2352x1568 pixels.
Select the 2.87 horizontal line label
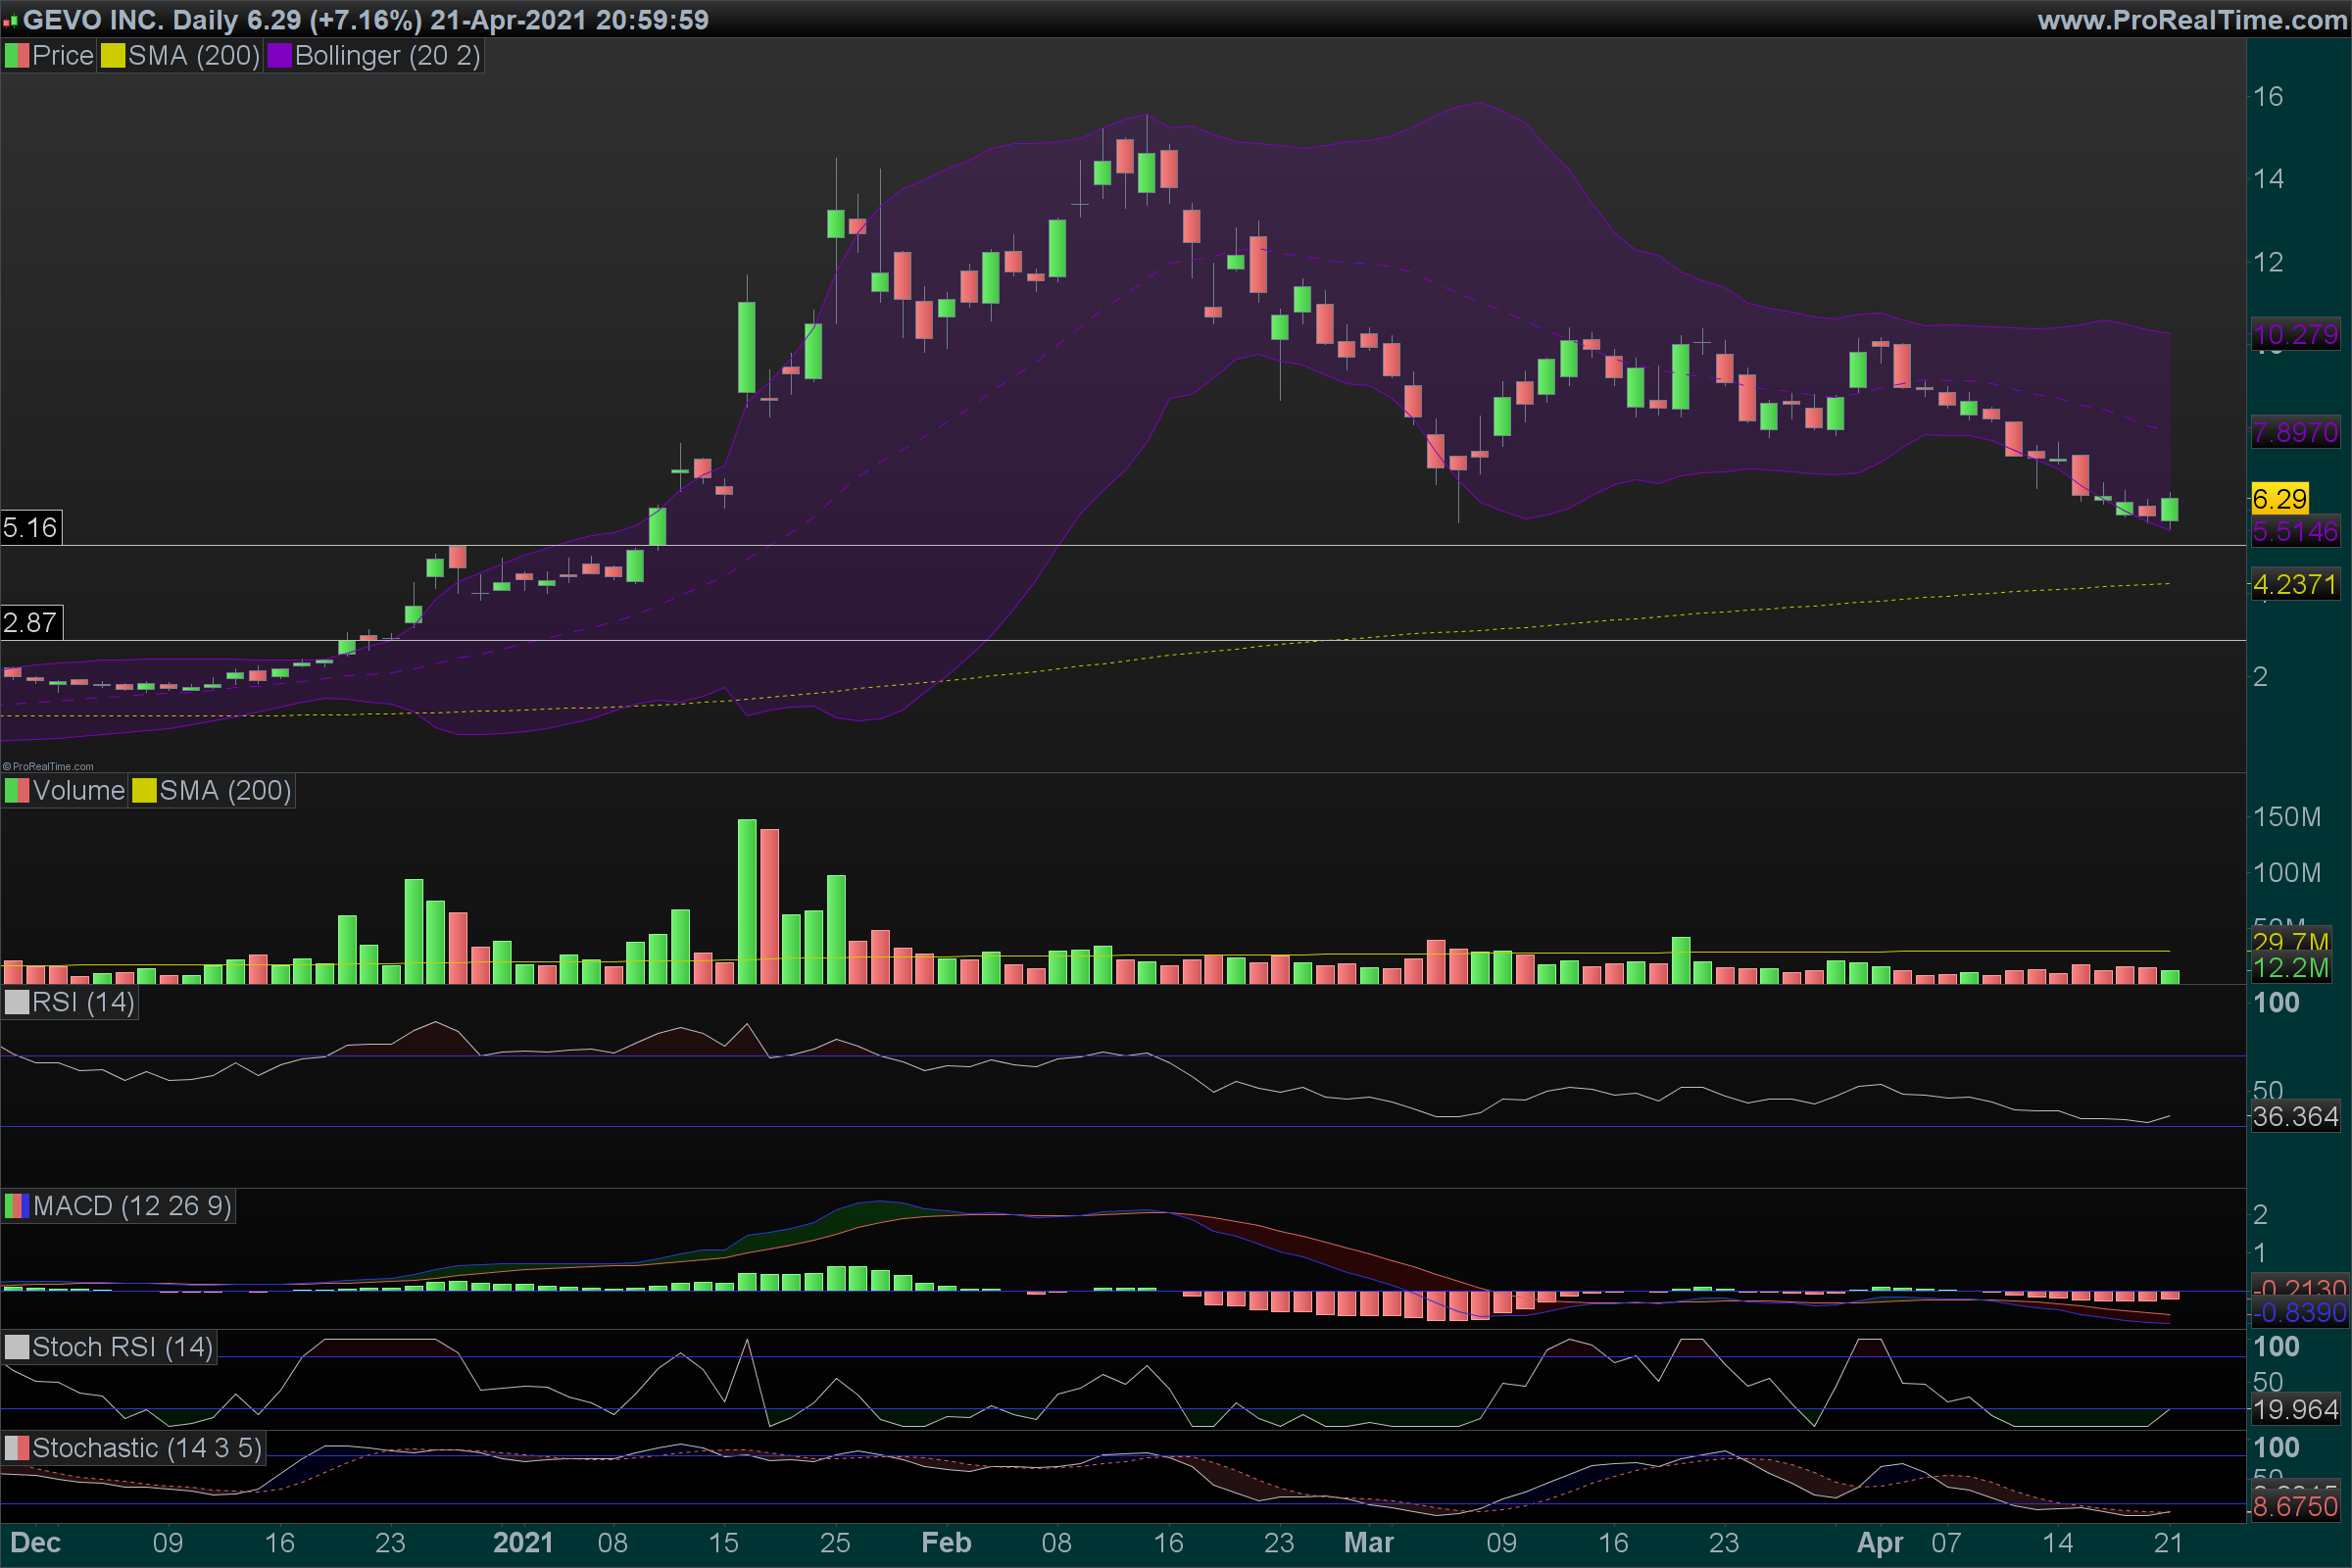click(30, 623)
